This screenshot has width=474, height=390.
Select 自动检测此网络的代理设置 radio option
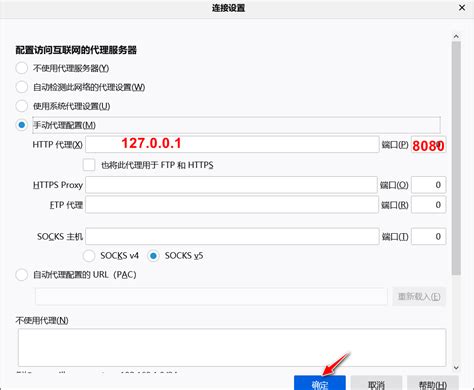(22, 87)
